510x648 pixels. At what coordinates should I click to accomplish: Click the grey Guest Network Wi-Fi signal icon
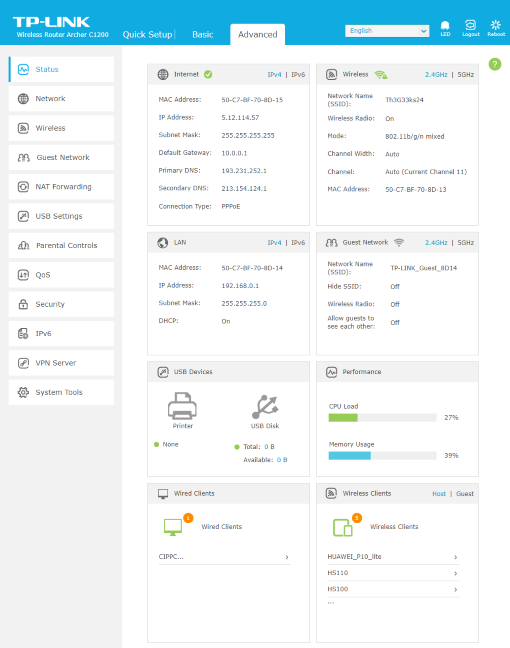pyautogui.click(x=399, y=243)
